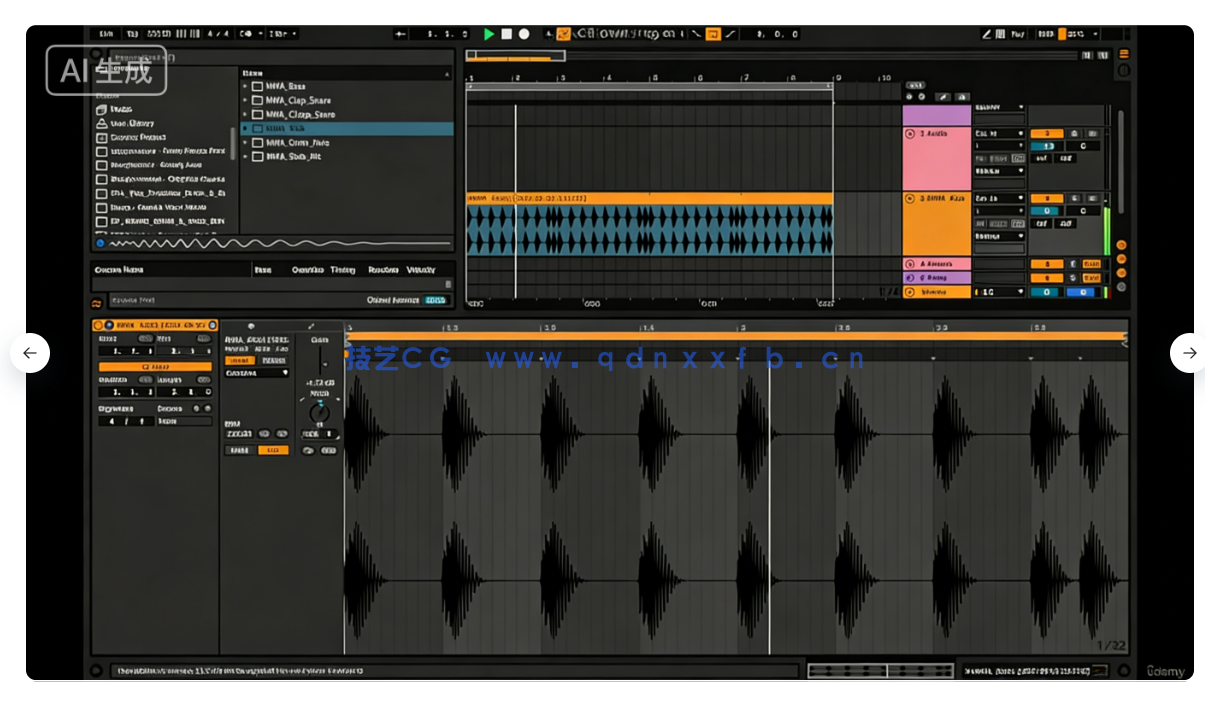Select the MIDI keyboard icon at top right
Viewport: 1205px width, 717px height.
(1001, 33)
